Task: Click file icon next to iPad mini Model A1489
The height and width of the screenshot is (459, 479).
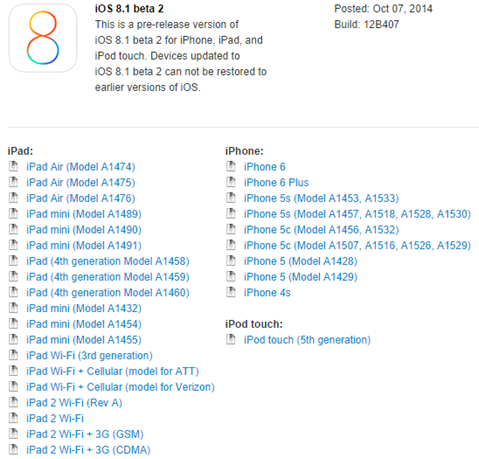Action: 14,213
